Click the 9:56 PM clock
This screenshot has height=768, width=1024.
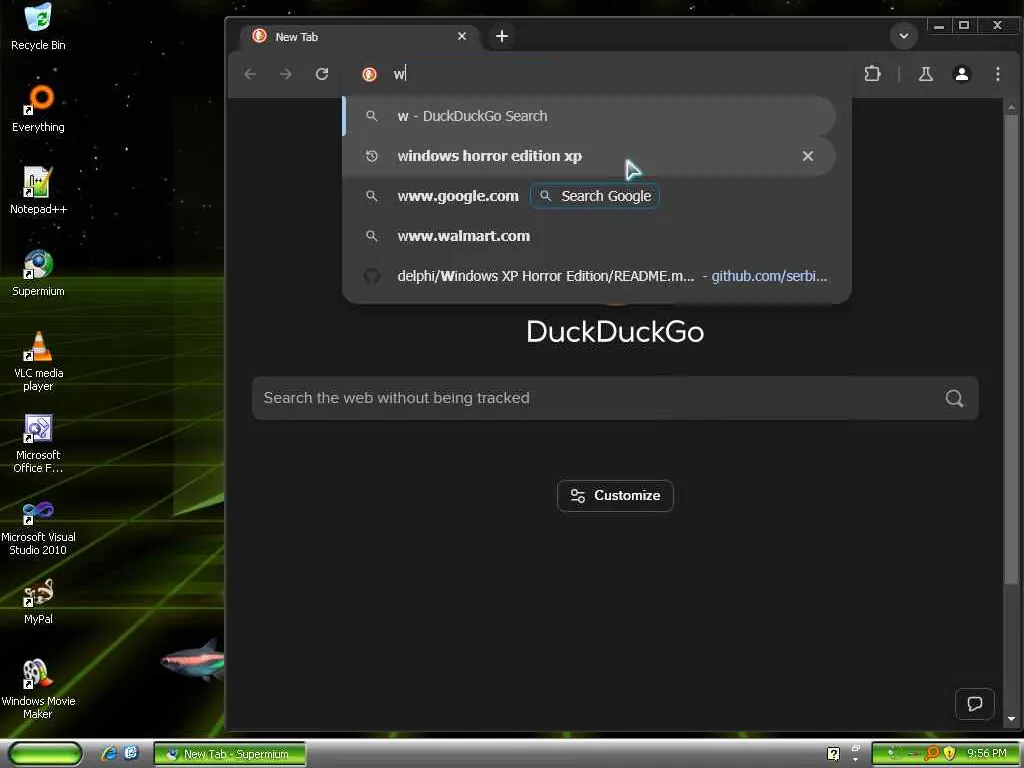[987, 754]
